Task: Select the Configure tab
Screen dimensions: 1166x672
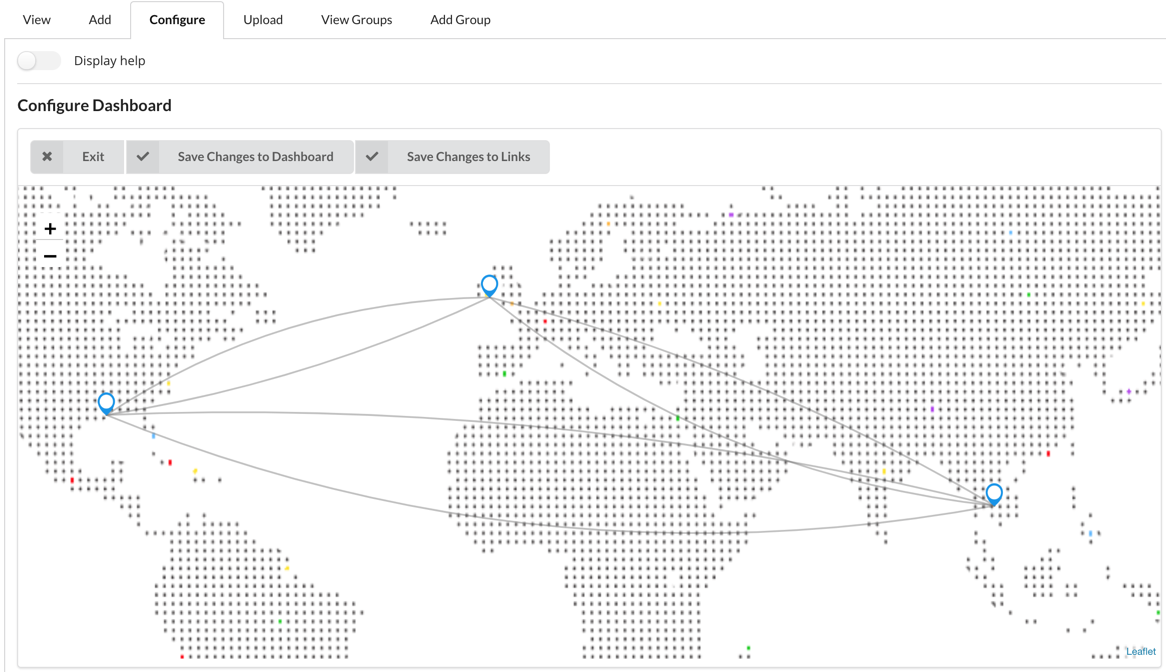Action: coord(177,19)
